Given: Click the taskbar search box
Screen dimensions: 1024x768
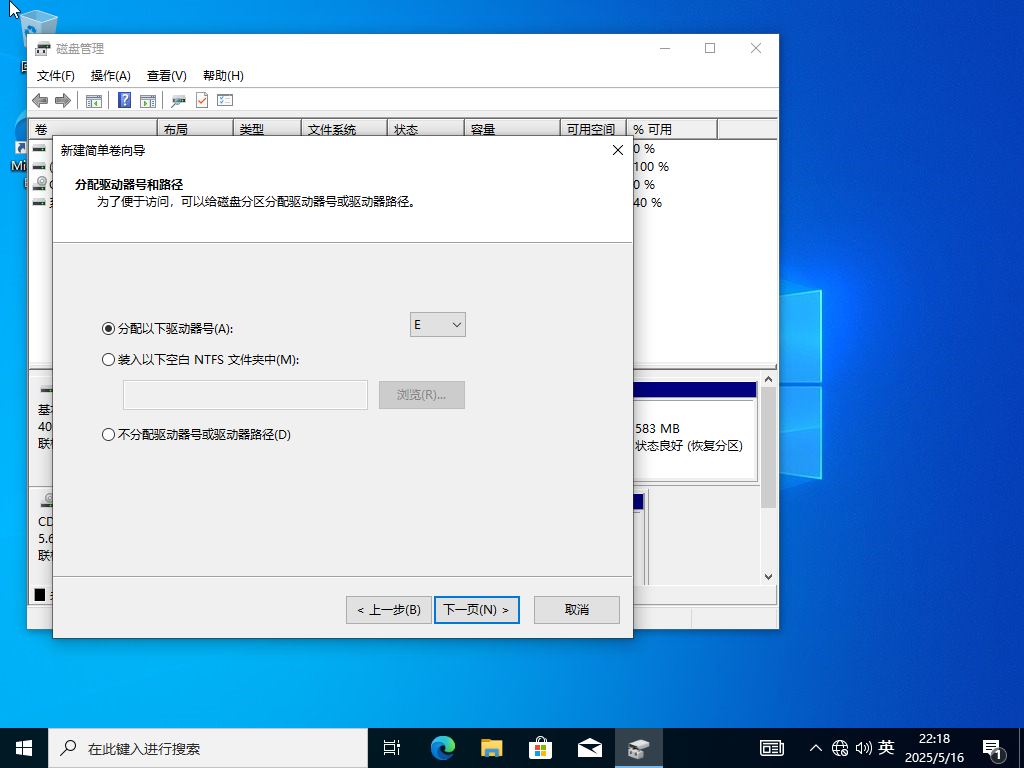Looking at the screenshot, I should click(209, 748).
